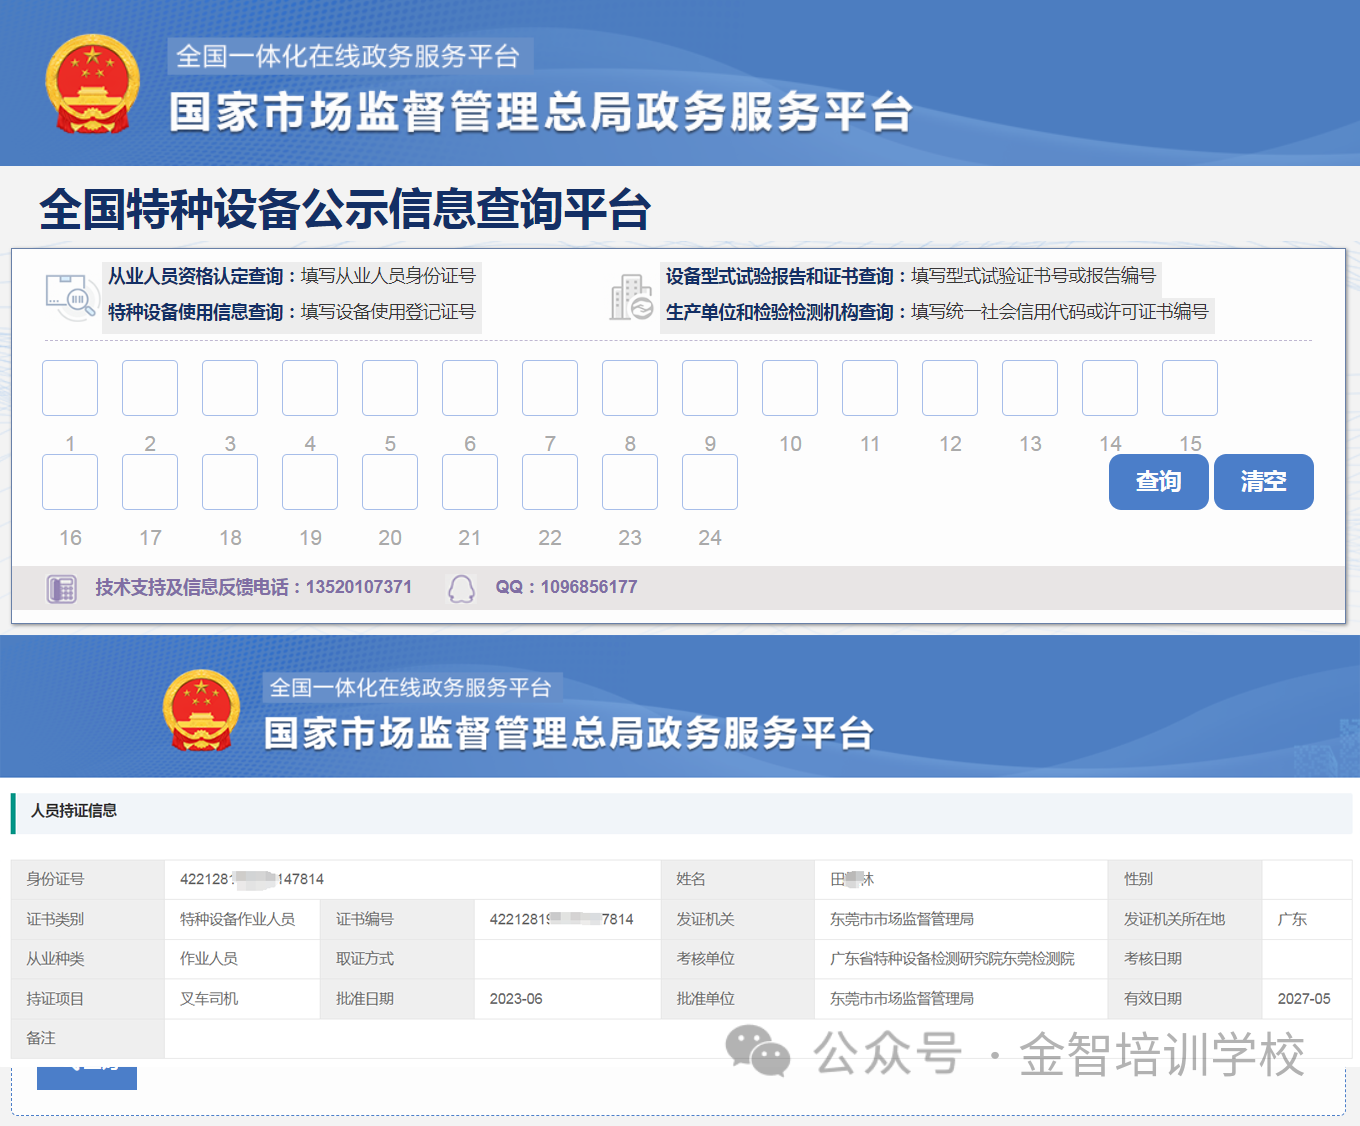Click the 发证机关 value 东莞市市场监督管理局

(902, 919)
